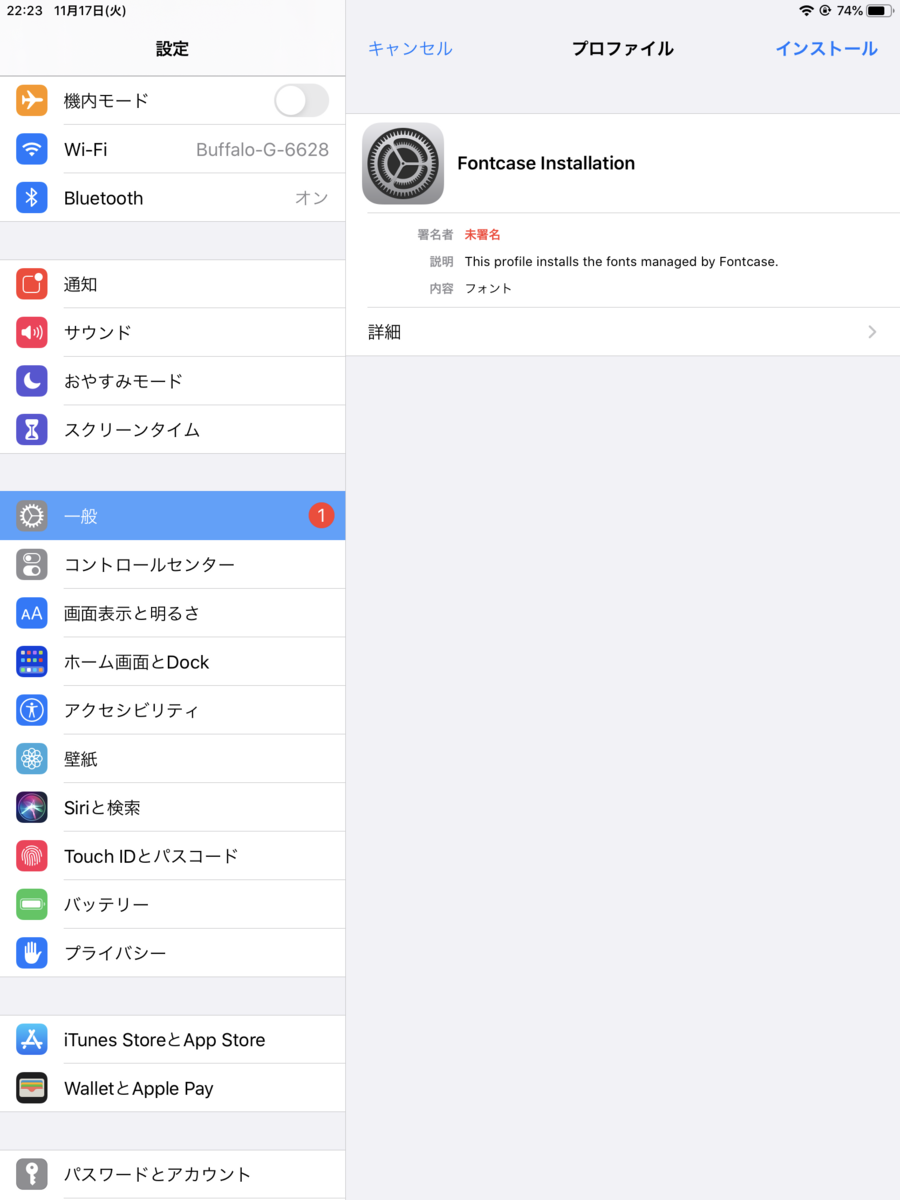Open the Siriと検索 icon
Viewport: 900px width, 1200px height.
(x=32, y=807)
